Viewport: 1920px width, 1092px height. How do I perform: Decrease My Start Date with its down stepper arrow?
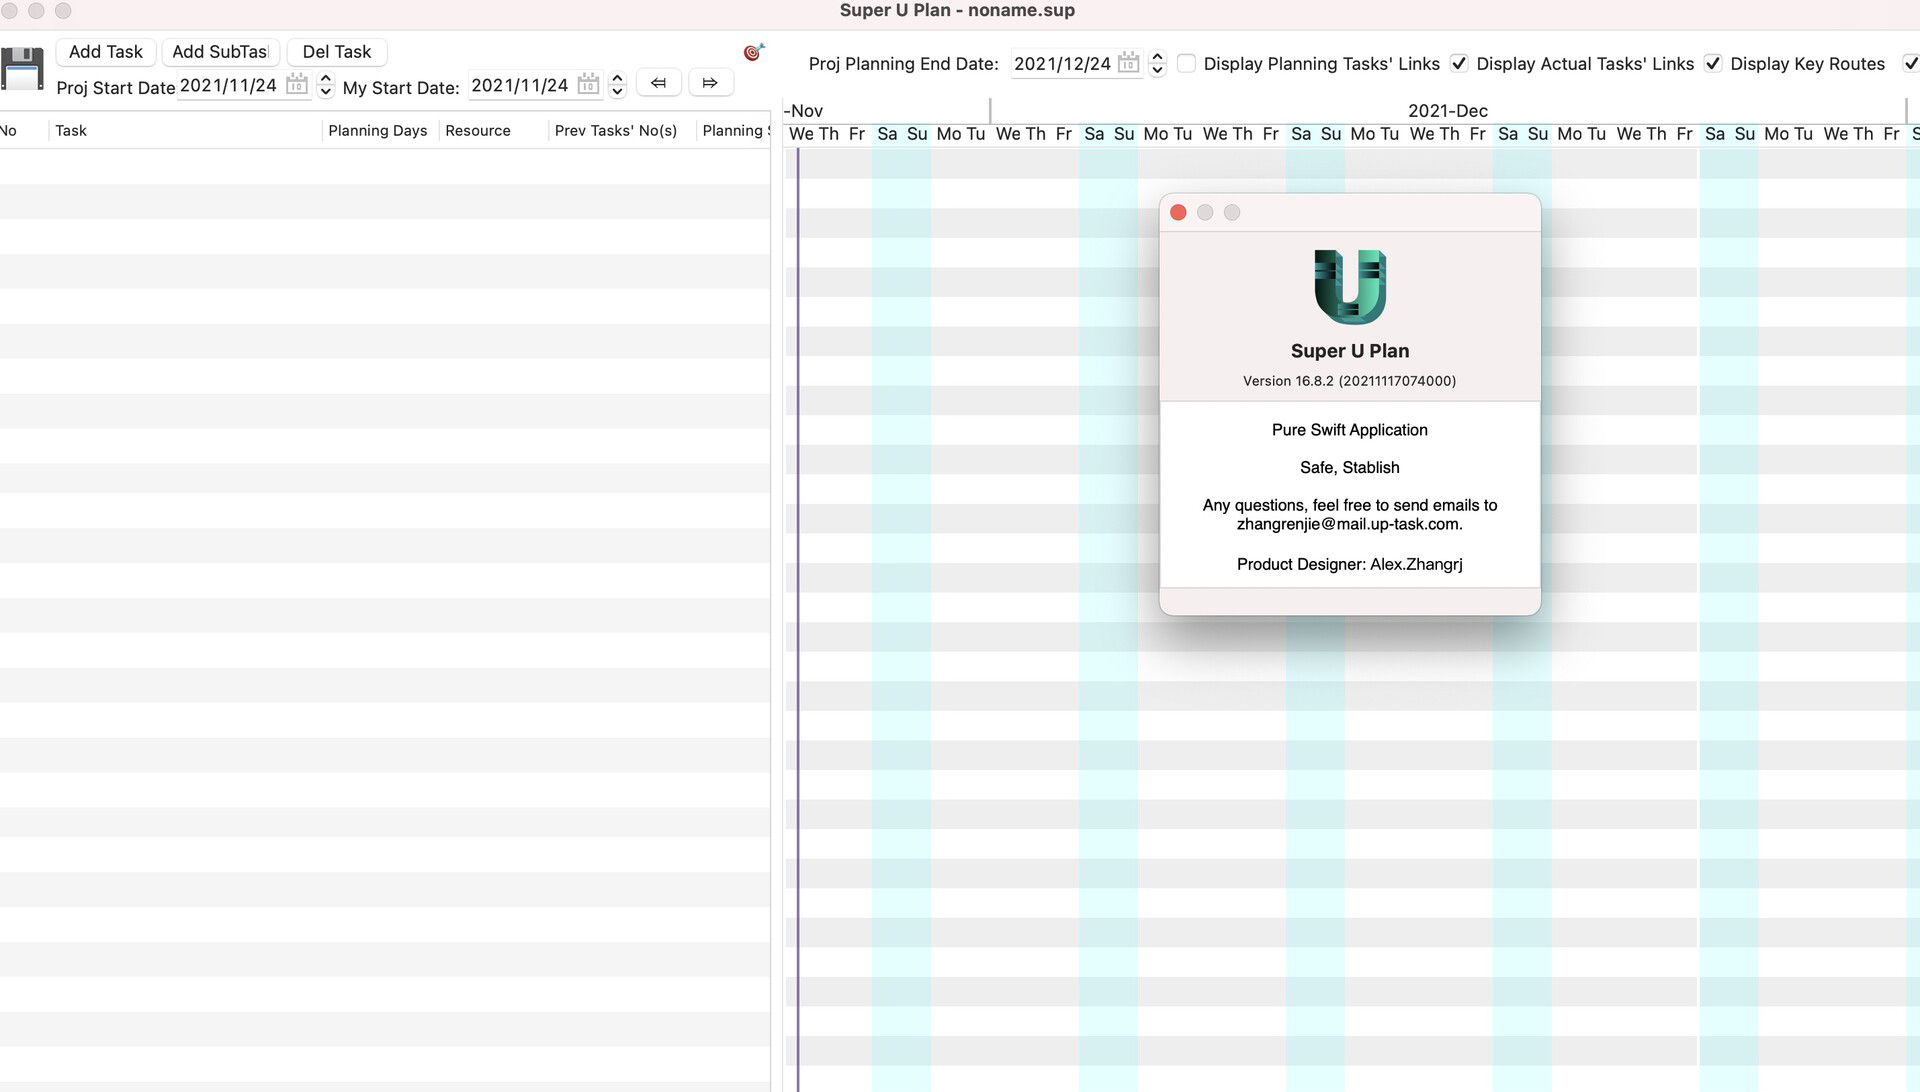point(617,92)
